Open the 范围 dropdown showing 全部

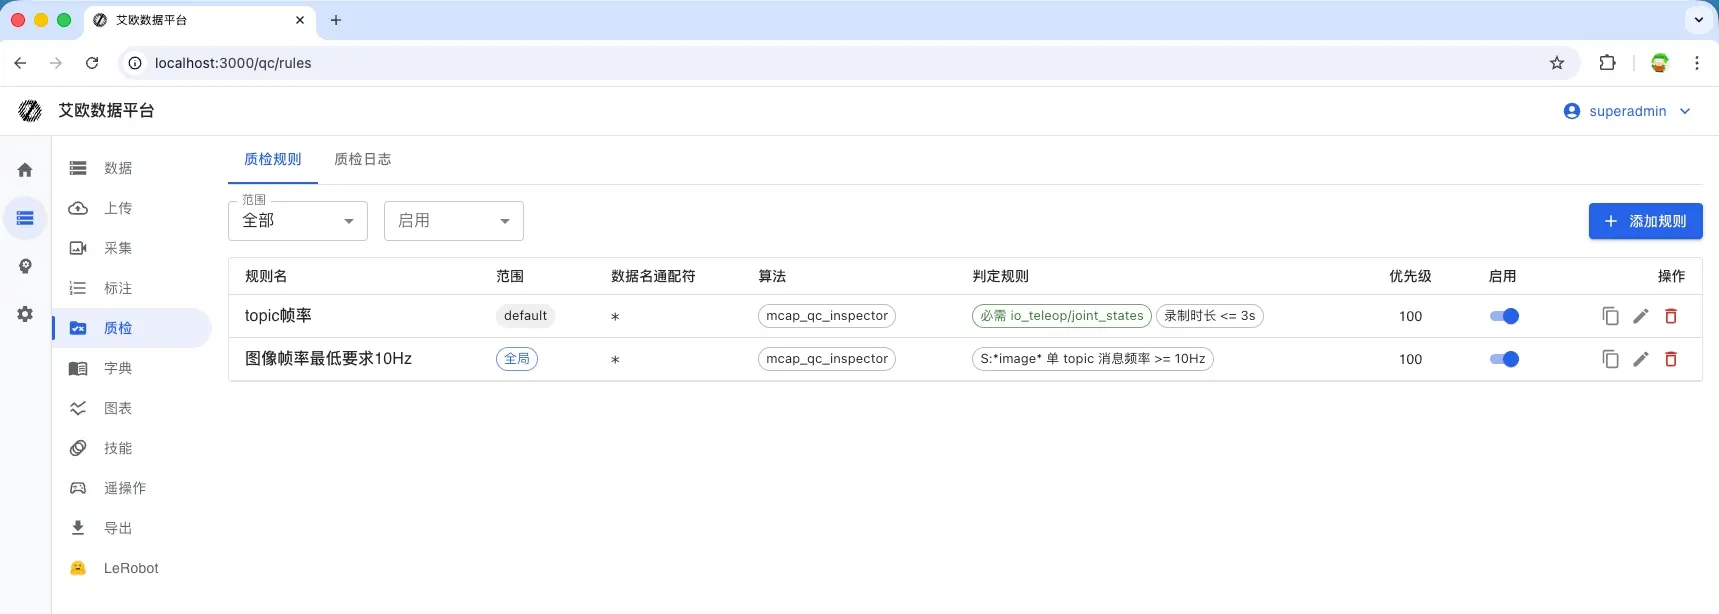coord(297,221)
